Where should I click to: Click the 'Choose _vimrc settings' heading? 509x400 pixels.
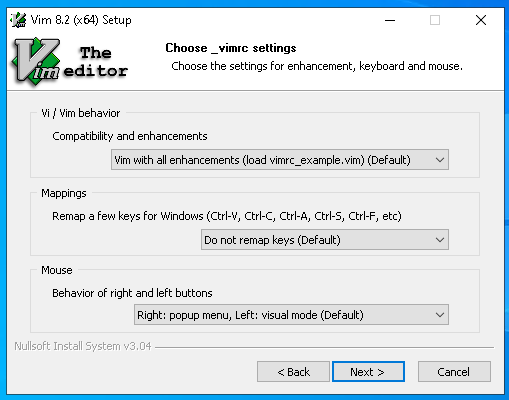[x=231, y=48]
